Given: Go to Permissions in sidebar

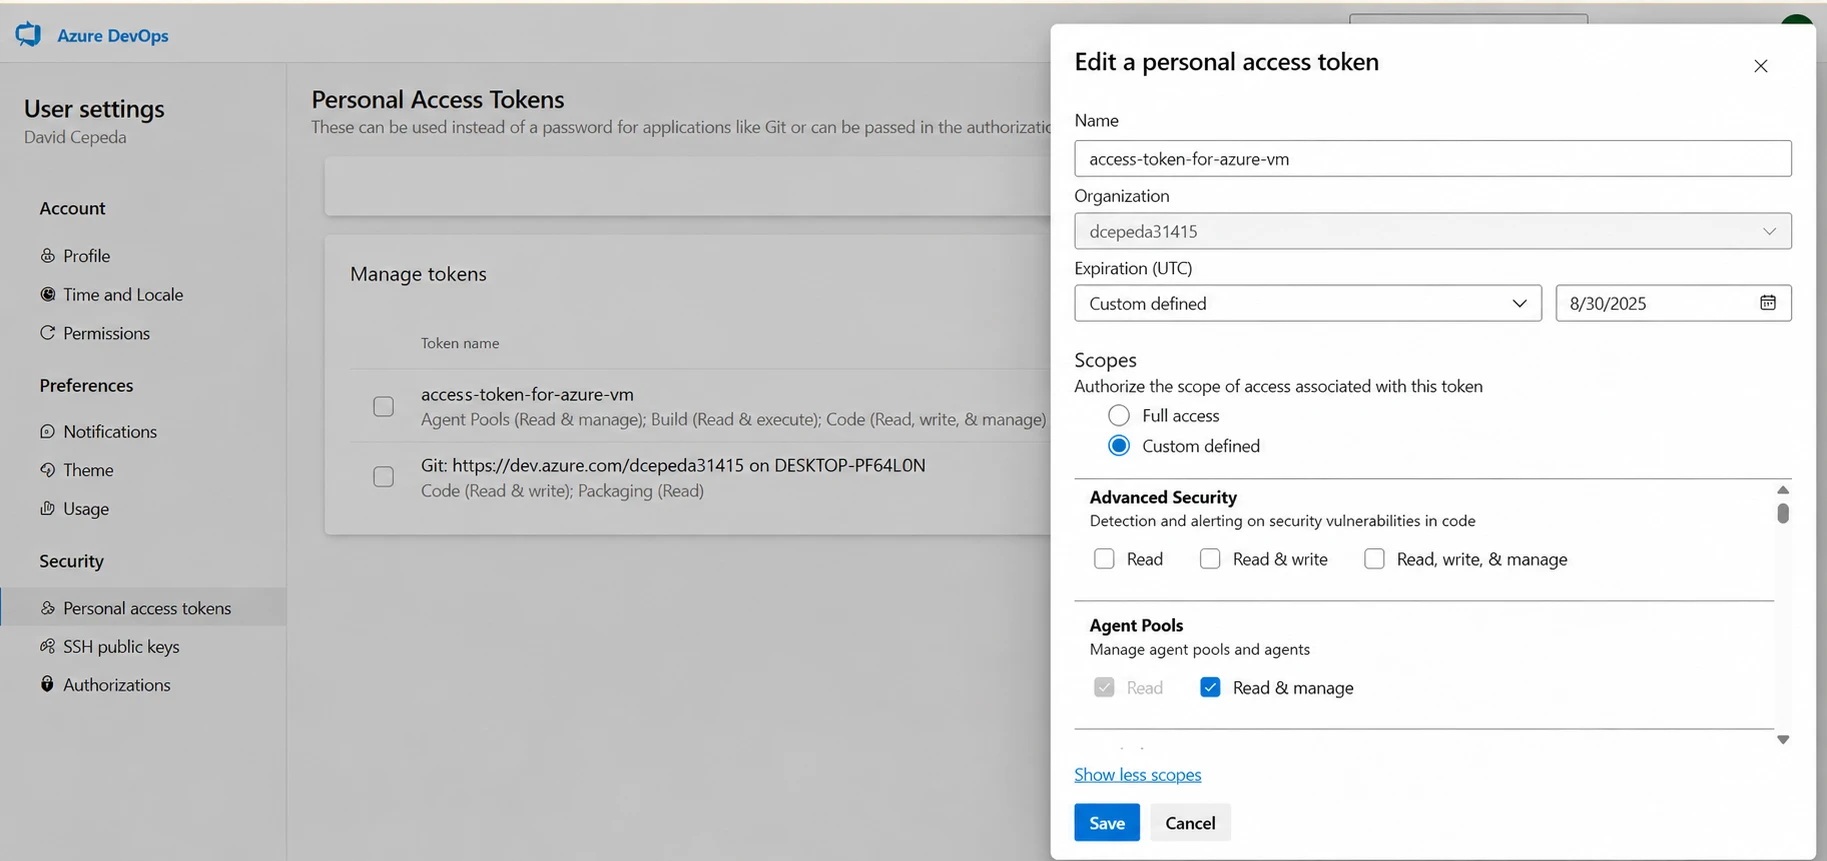Looking at the screenshot, I should pyautogui.click(x=106, y=333).
